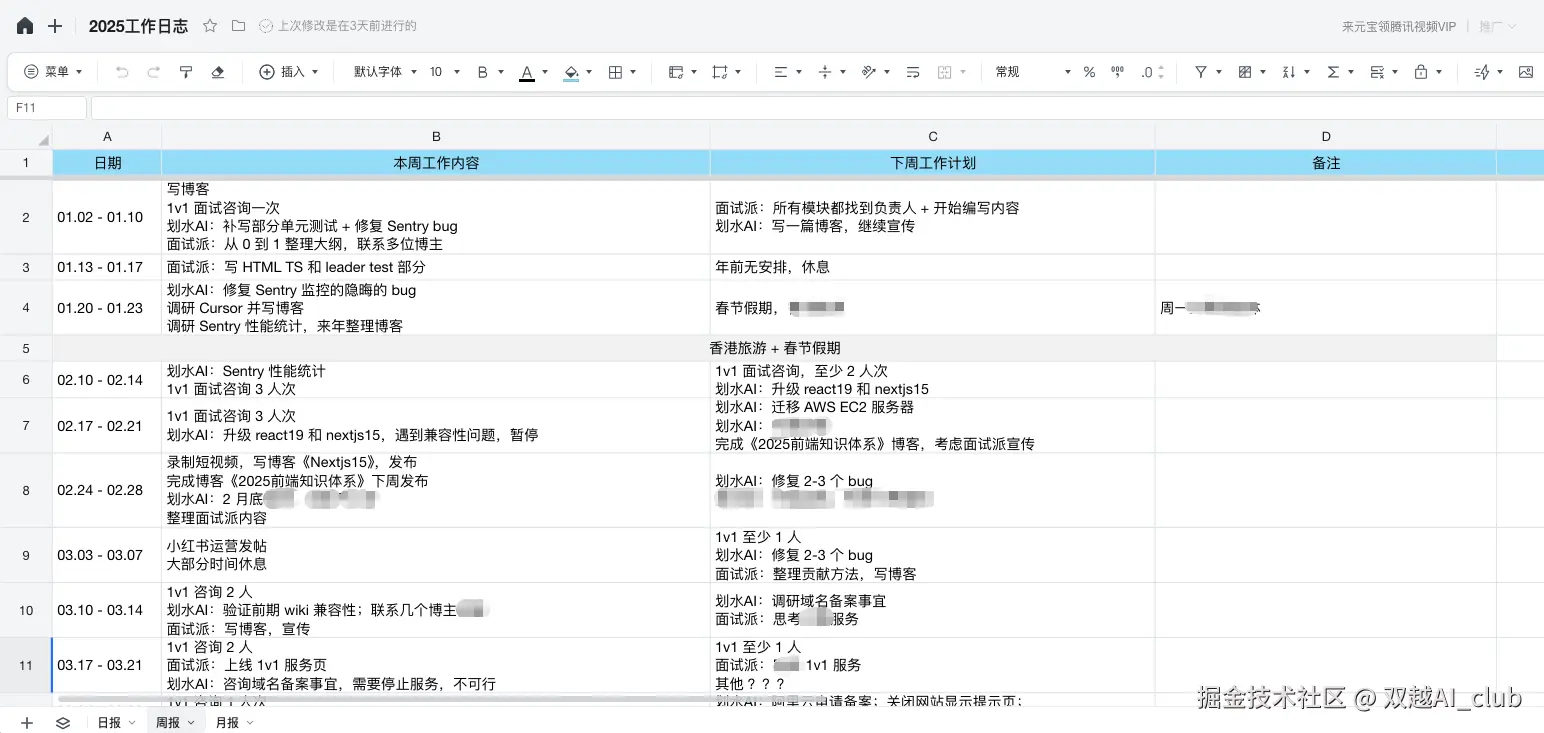Select the format painter tool
The width and height of the screenshot is (1544, 733).
point(185,72)
